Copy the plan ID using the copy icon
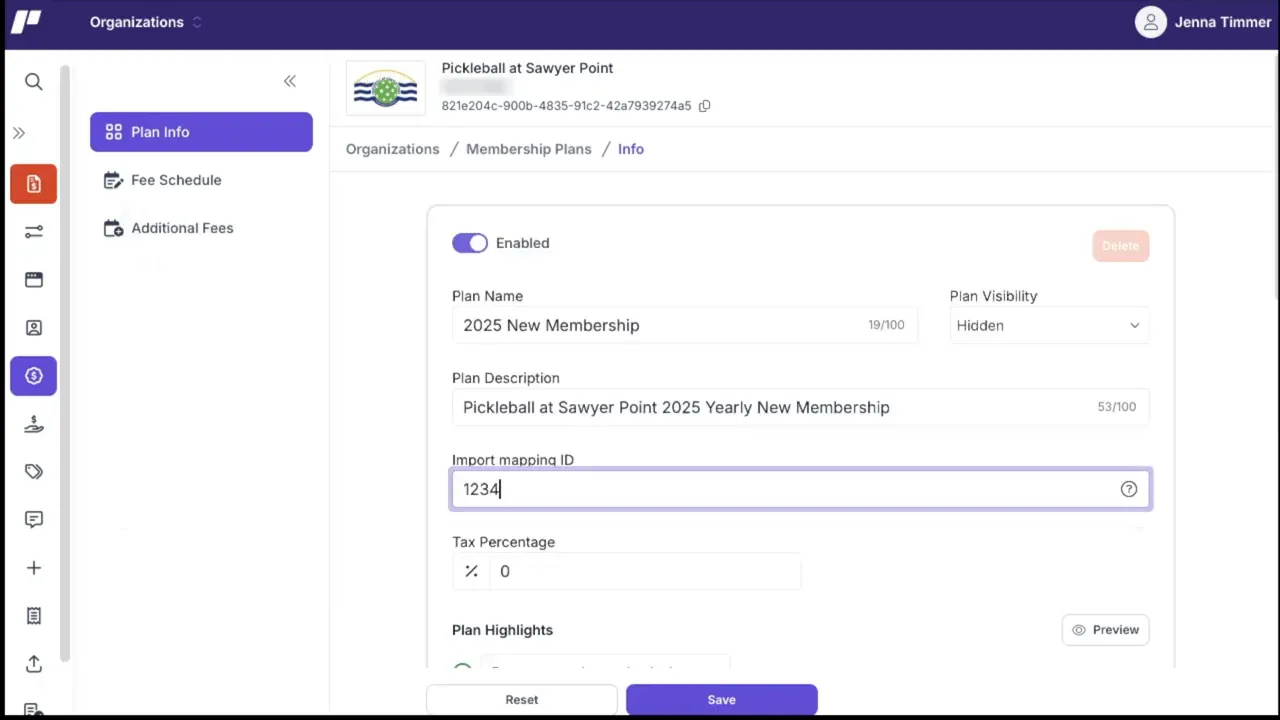The image size is (1280, 720). pyautogui.click(x=704, y=105)
